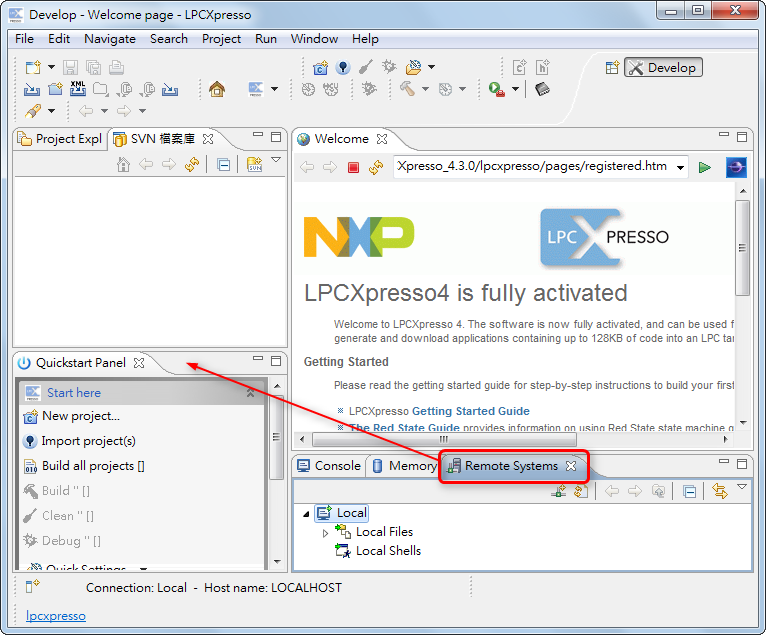This screenshot has width=766, height=635.
Task: Close the Welcome tab
Action: pos(382,139)
